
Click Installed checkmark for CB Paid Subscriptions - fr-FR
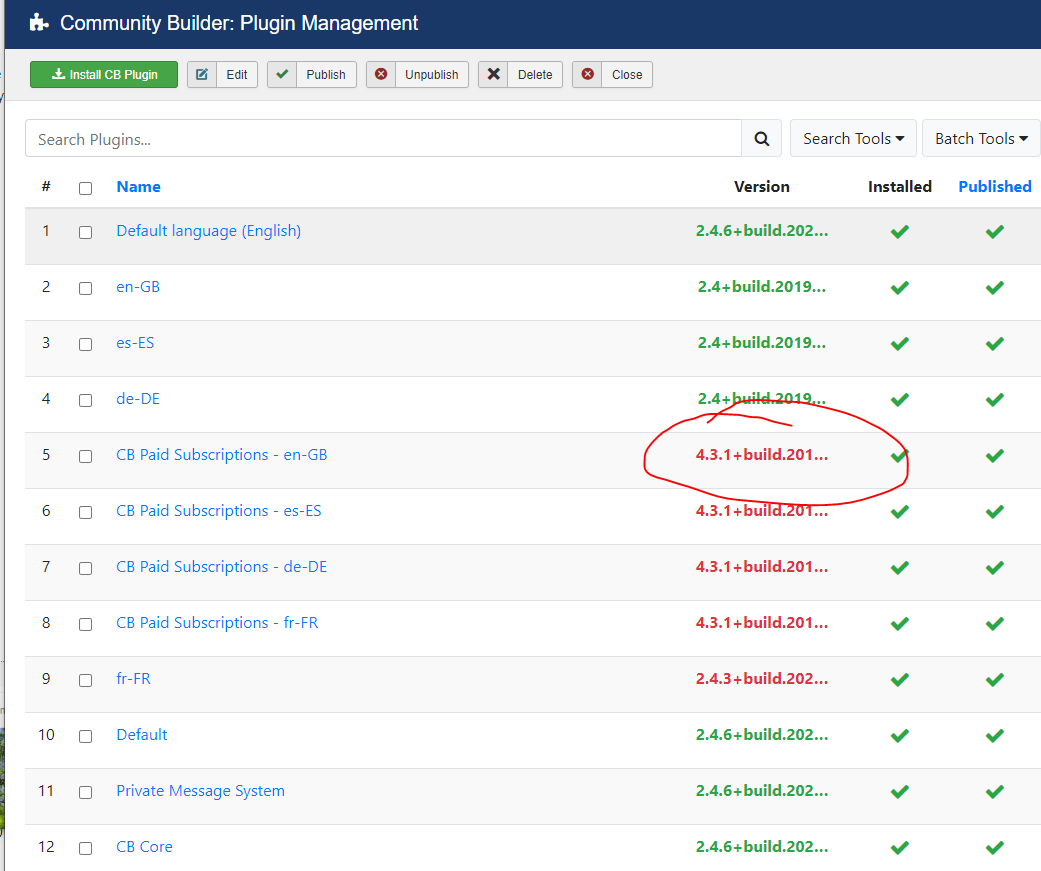click(x=900, y=623)
